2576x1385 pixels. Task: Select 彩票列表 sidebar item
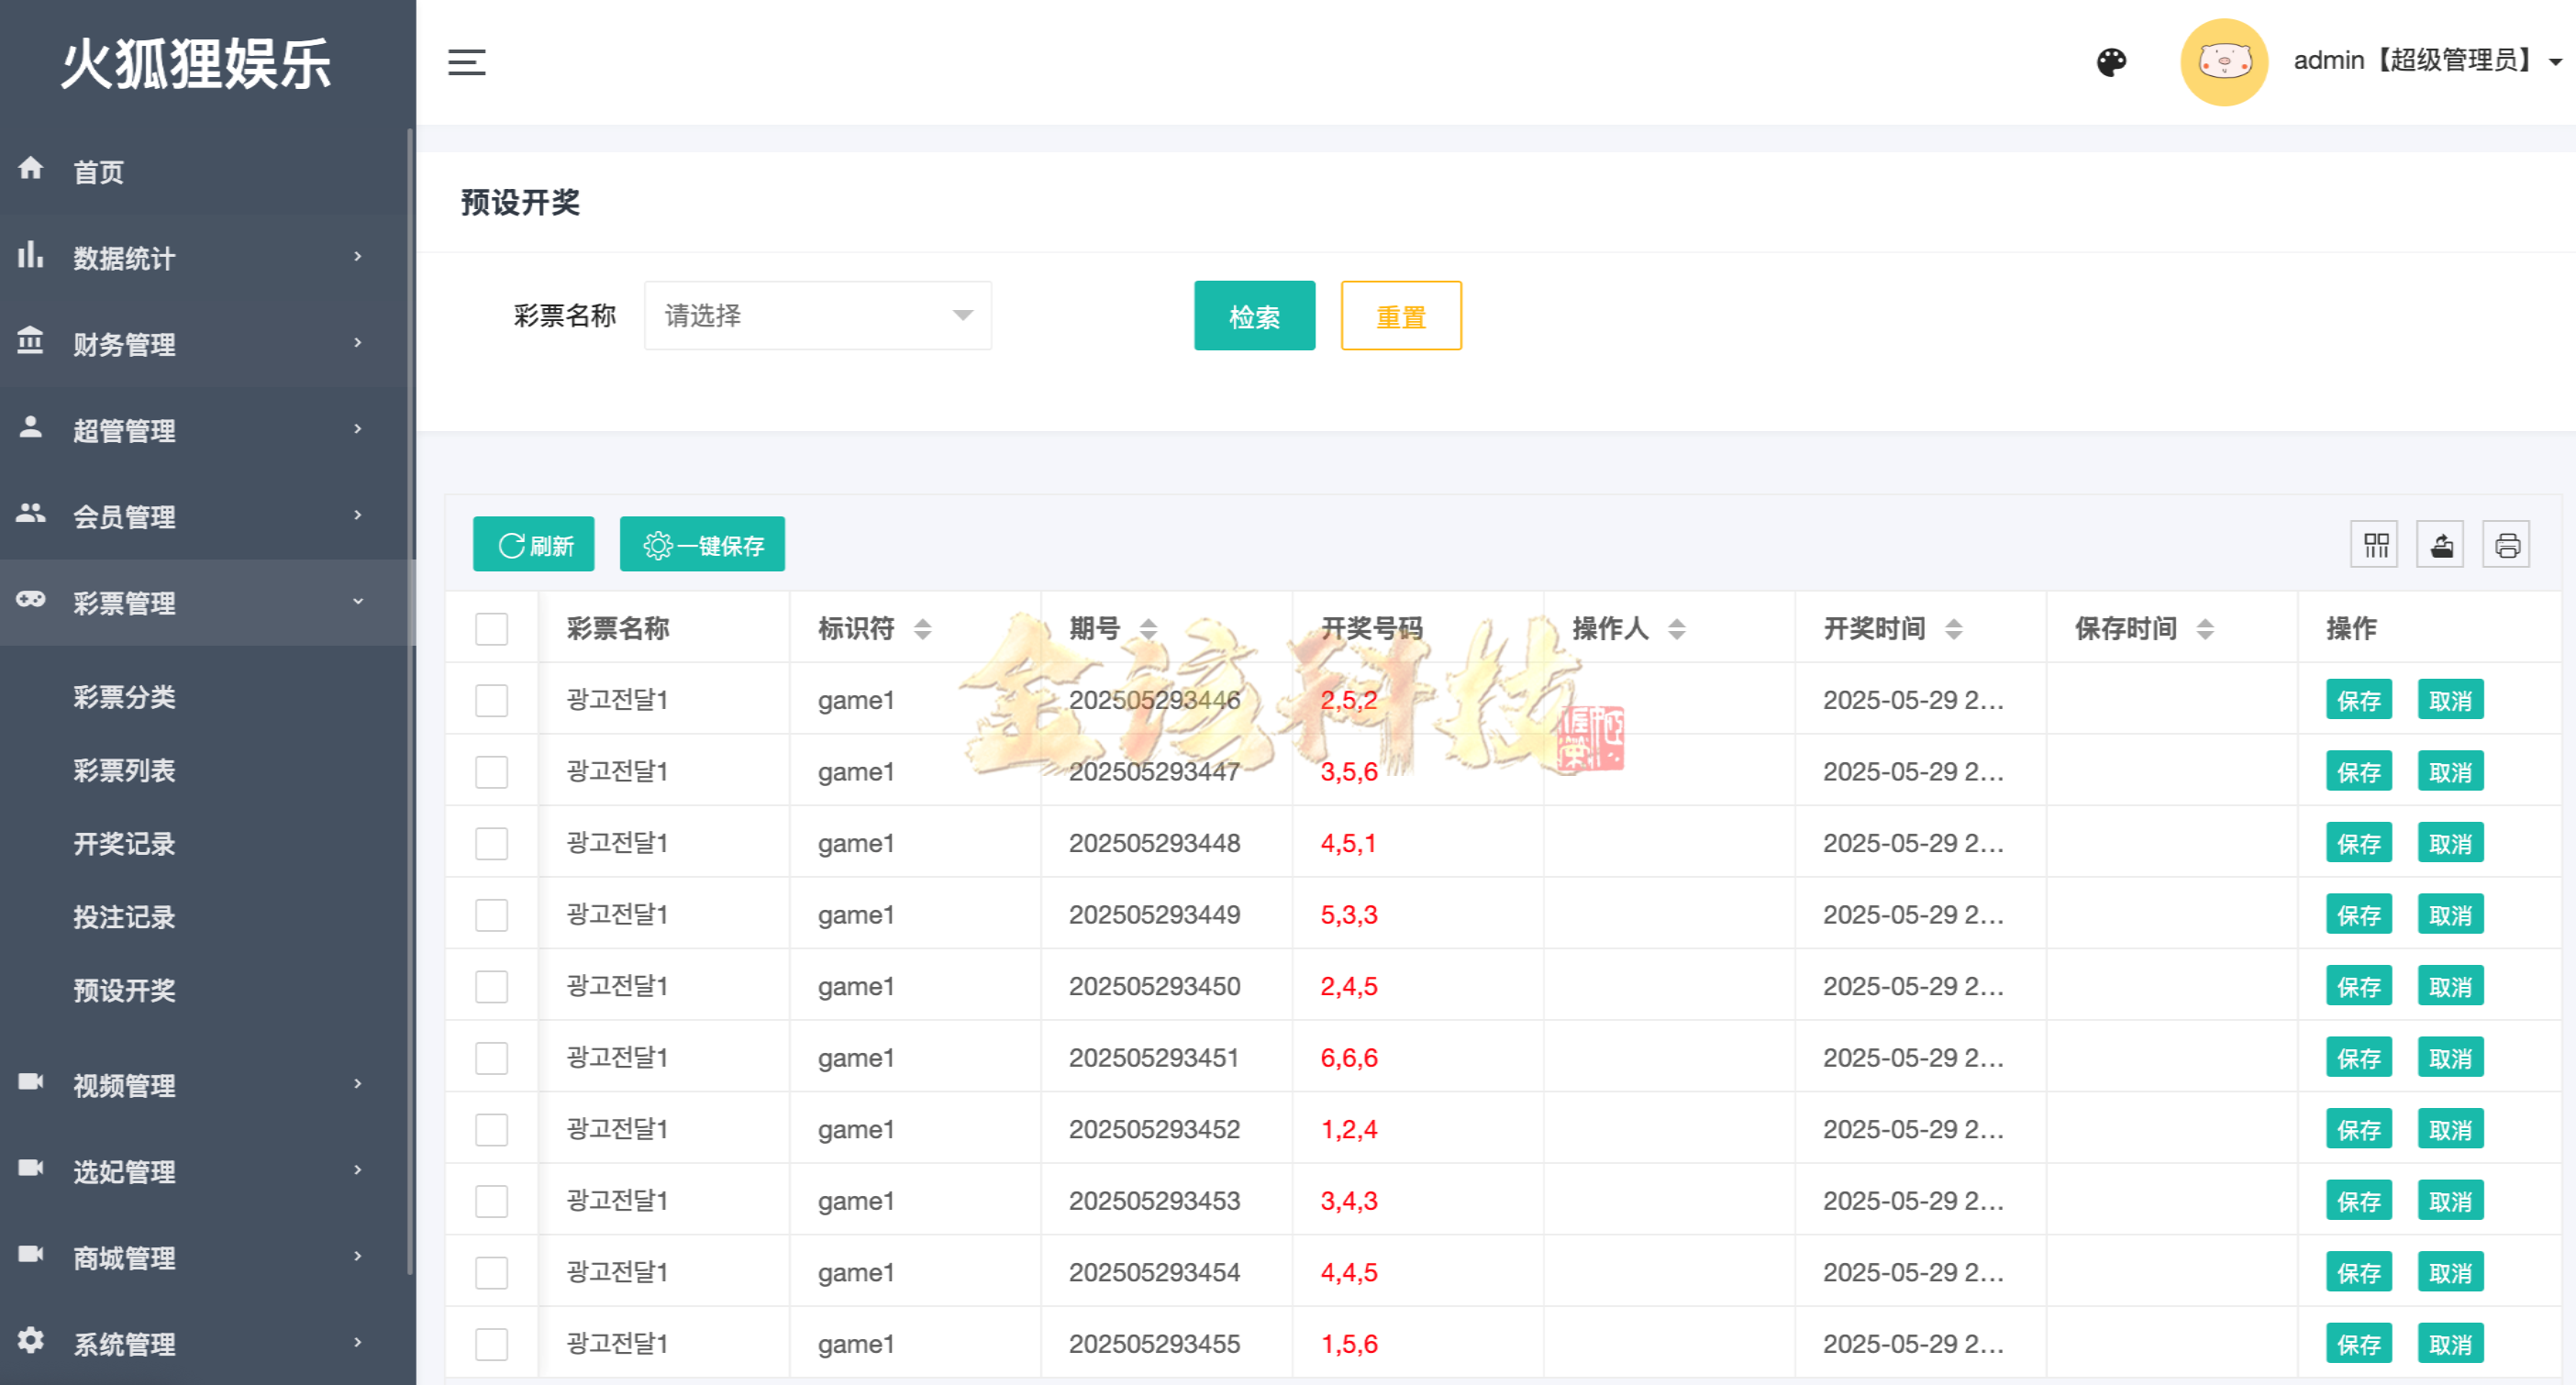[124, 771]
